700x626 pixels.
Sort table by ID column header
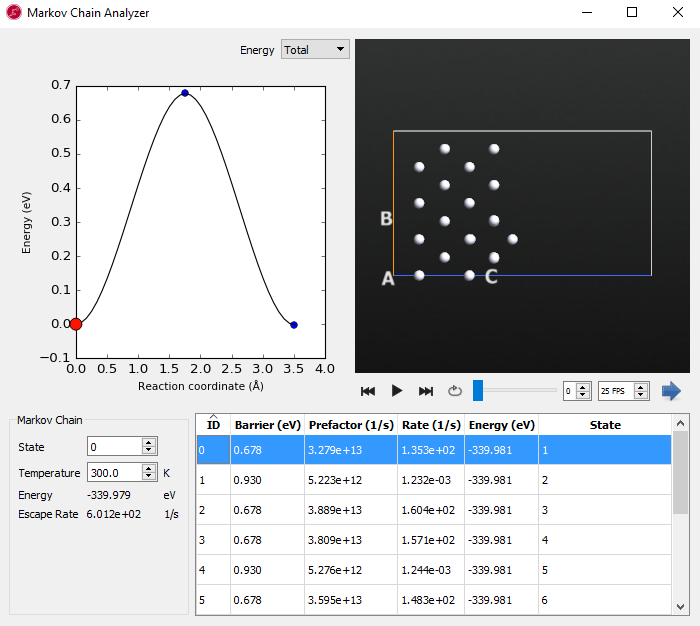tap(213, 425)
